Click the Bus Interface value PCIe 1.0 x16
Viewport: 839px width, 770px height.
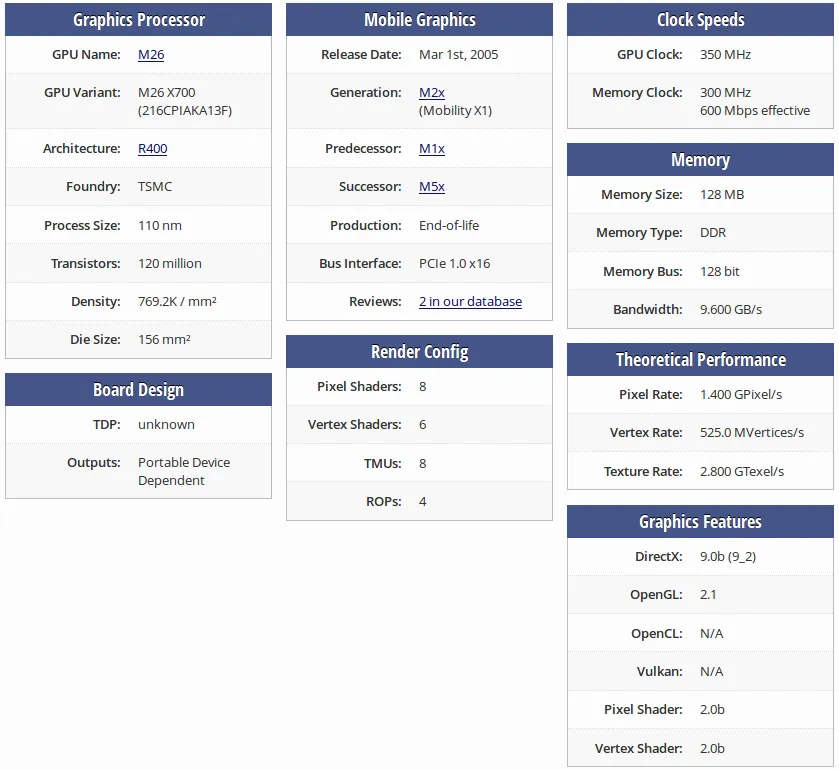tap(454, 264)
